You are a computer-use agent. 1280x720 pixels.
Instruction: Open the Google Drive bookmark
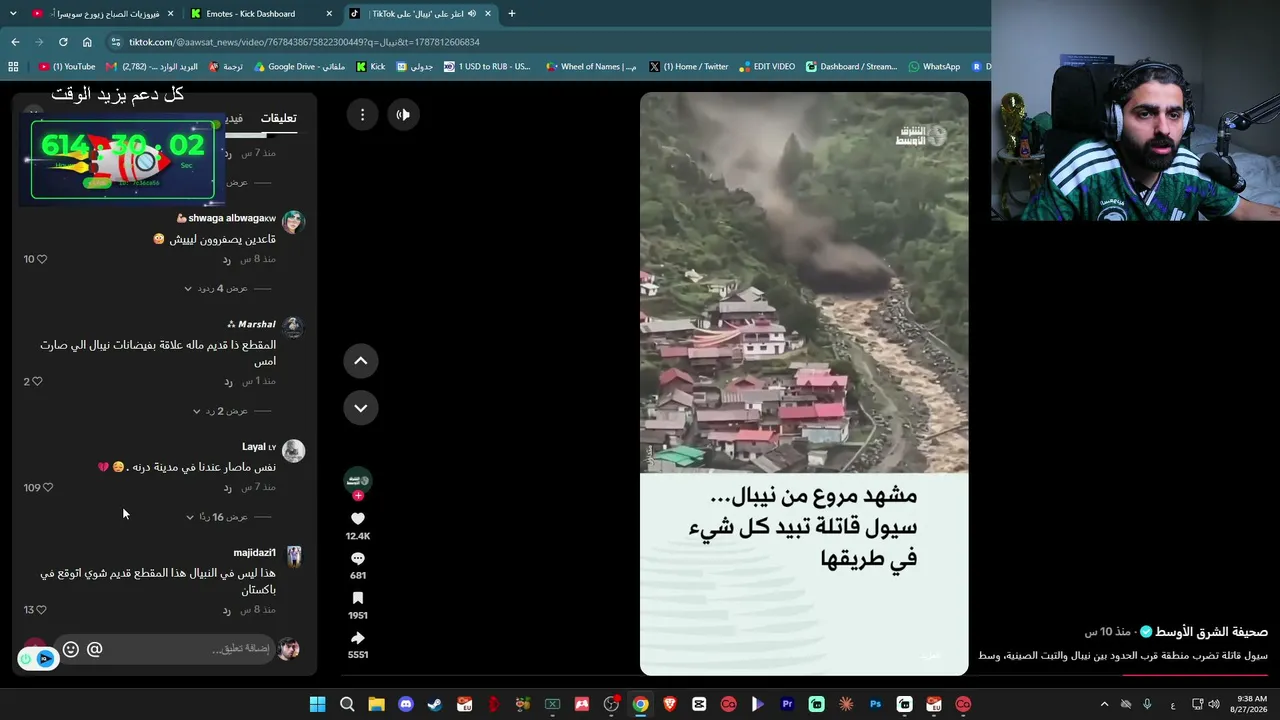[299, 67]
